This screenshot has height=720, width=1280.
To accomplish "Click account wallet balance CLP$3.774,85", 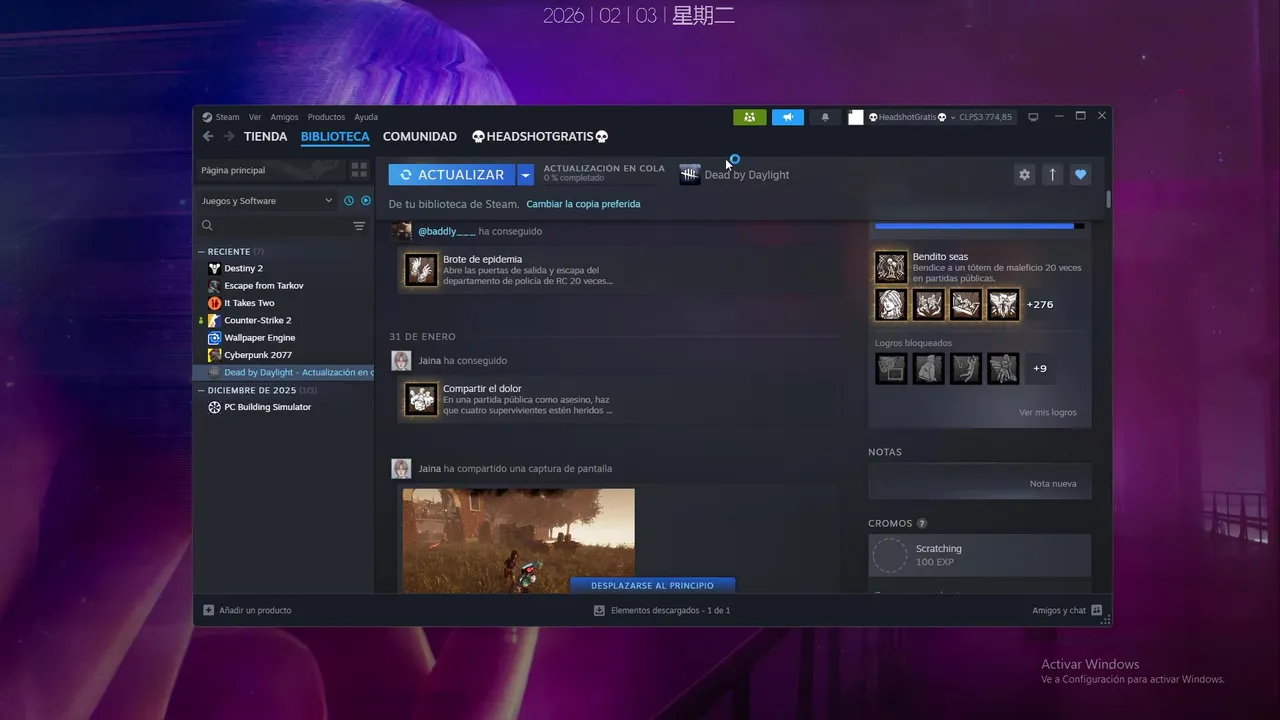I will (985, 117).
